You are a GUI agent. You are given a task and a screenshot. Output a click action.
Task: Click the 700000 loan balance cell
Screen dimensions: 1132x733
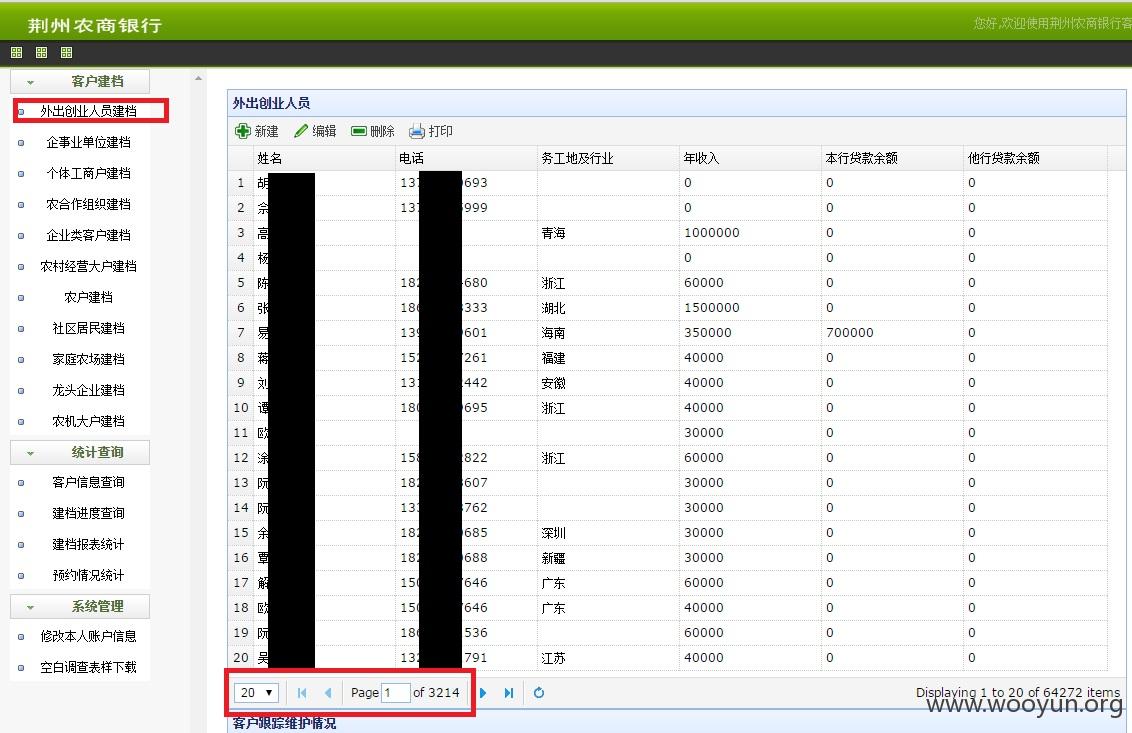pos(892,333)
